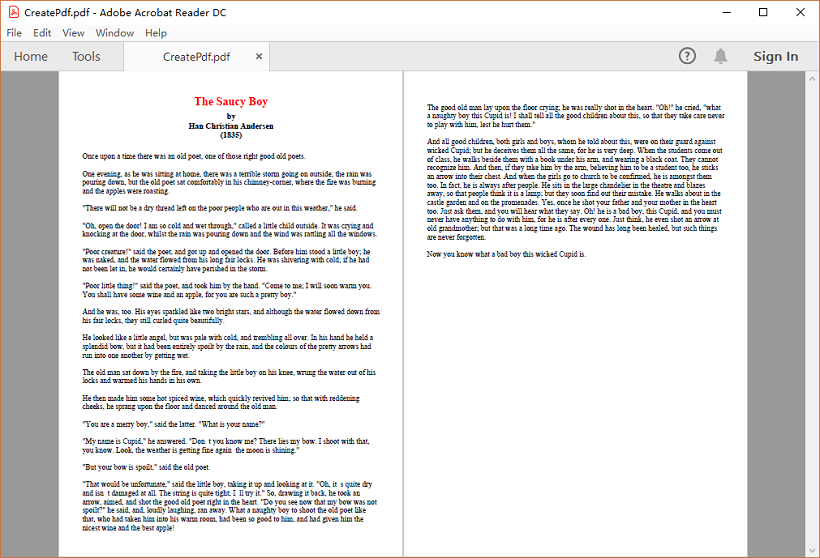The image size is (820, 558).
Task: Switch to the Home tab
Action: (x=31, y=56)
